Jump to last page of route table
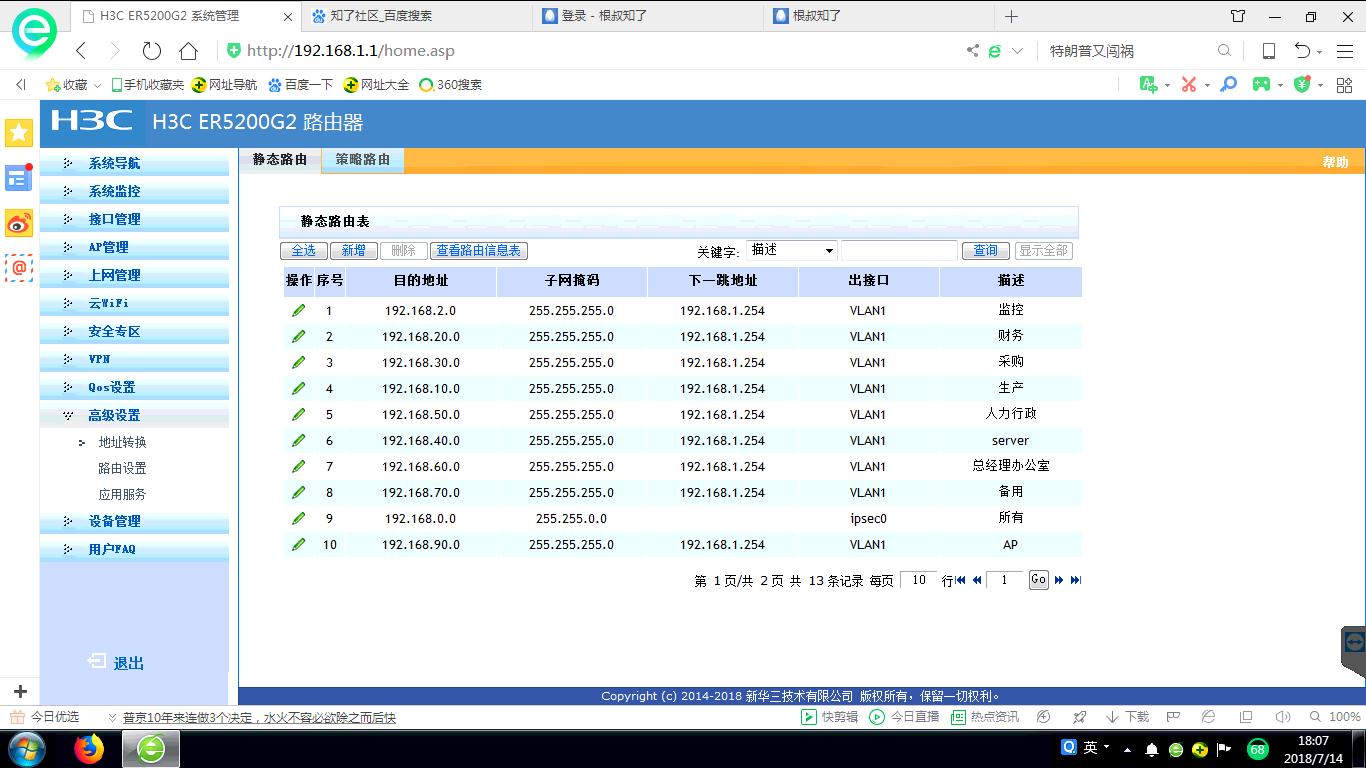The height and width of the screenshot is (768, 1366). coord(1076,580)
